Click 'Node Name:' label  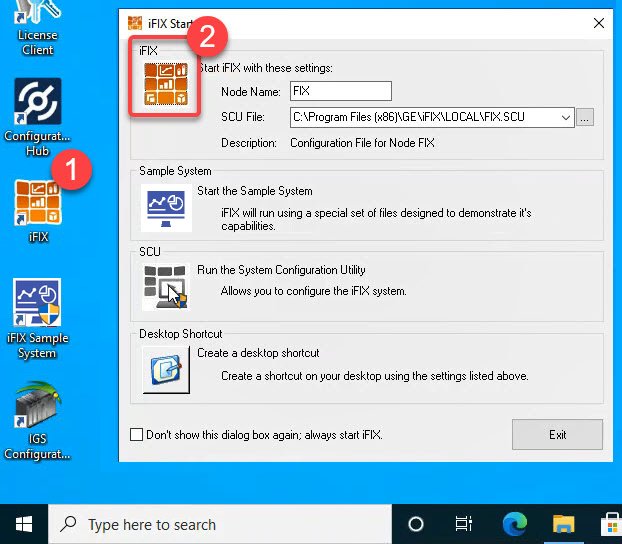251,92
